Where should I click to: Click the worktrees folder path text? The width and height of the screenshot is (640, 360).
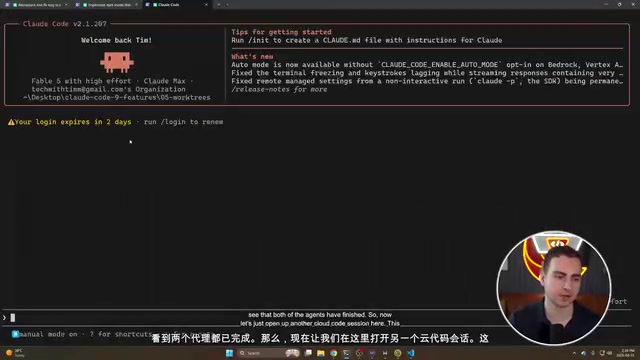click(117, 97)
